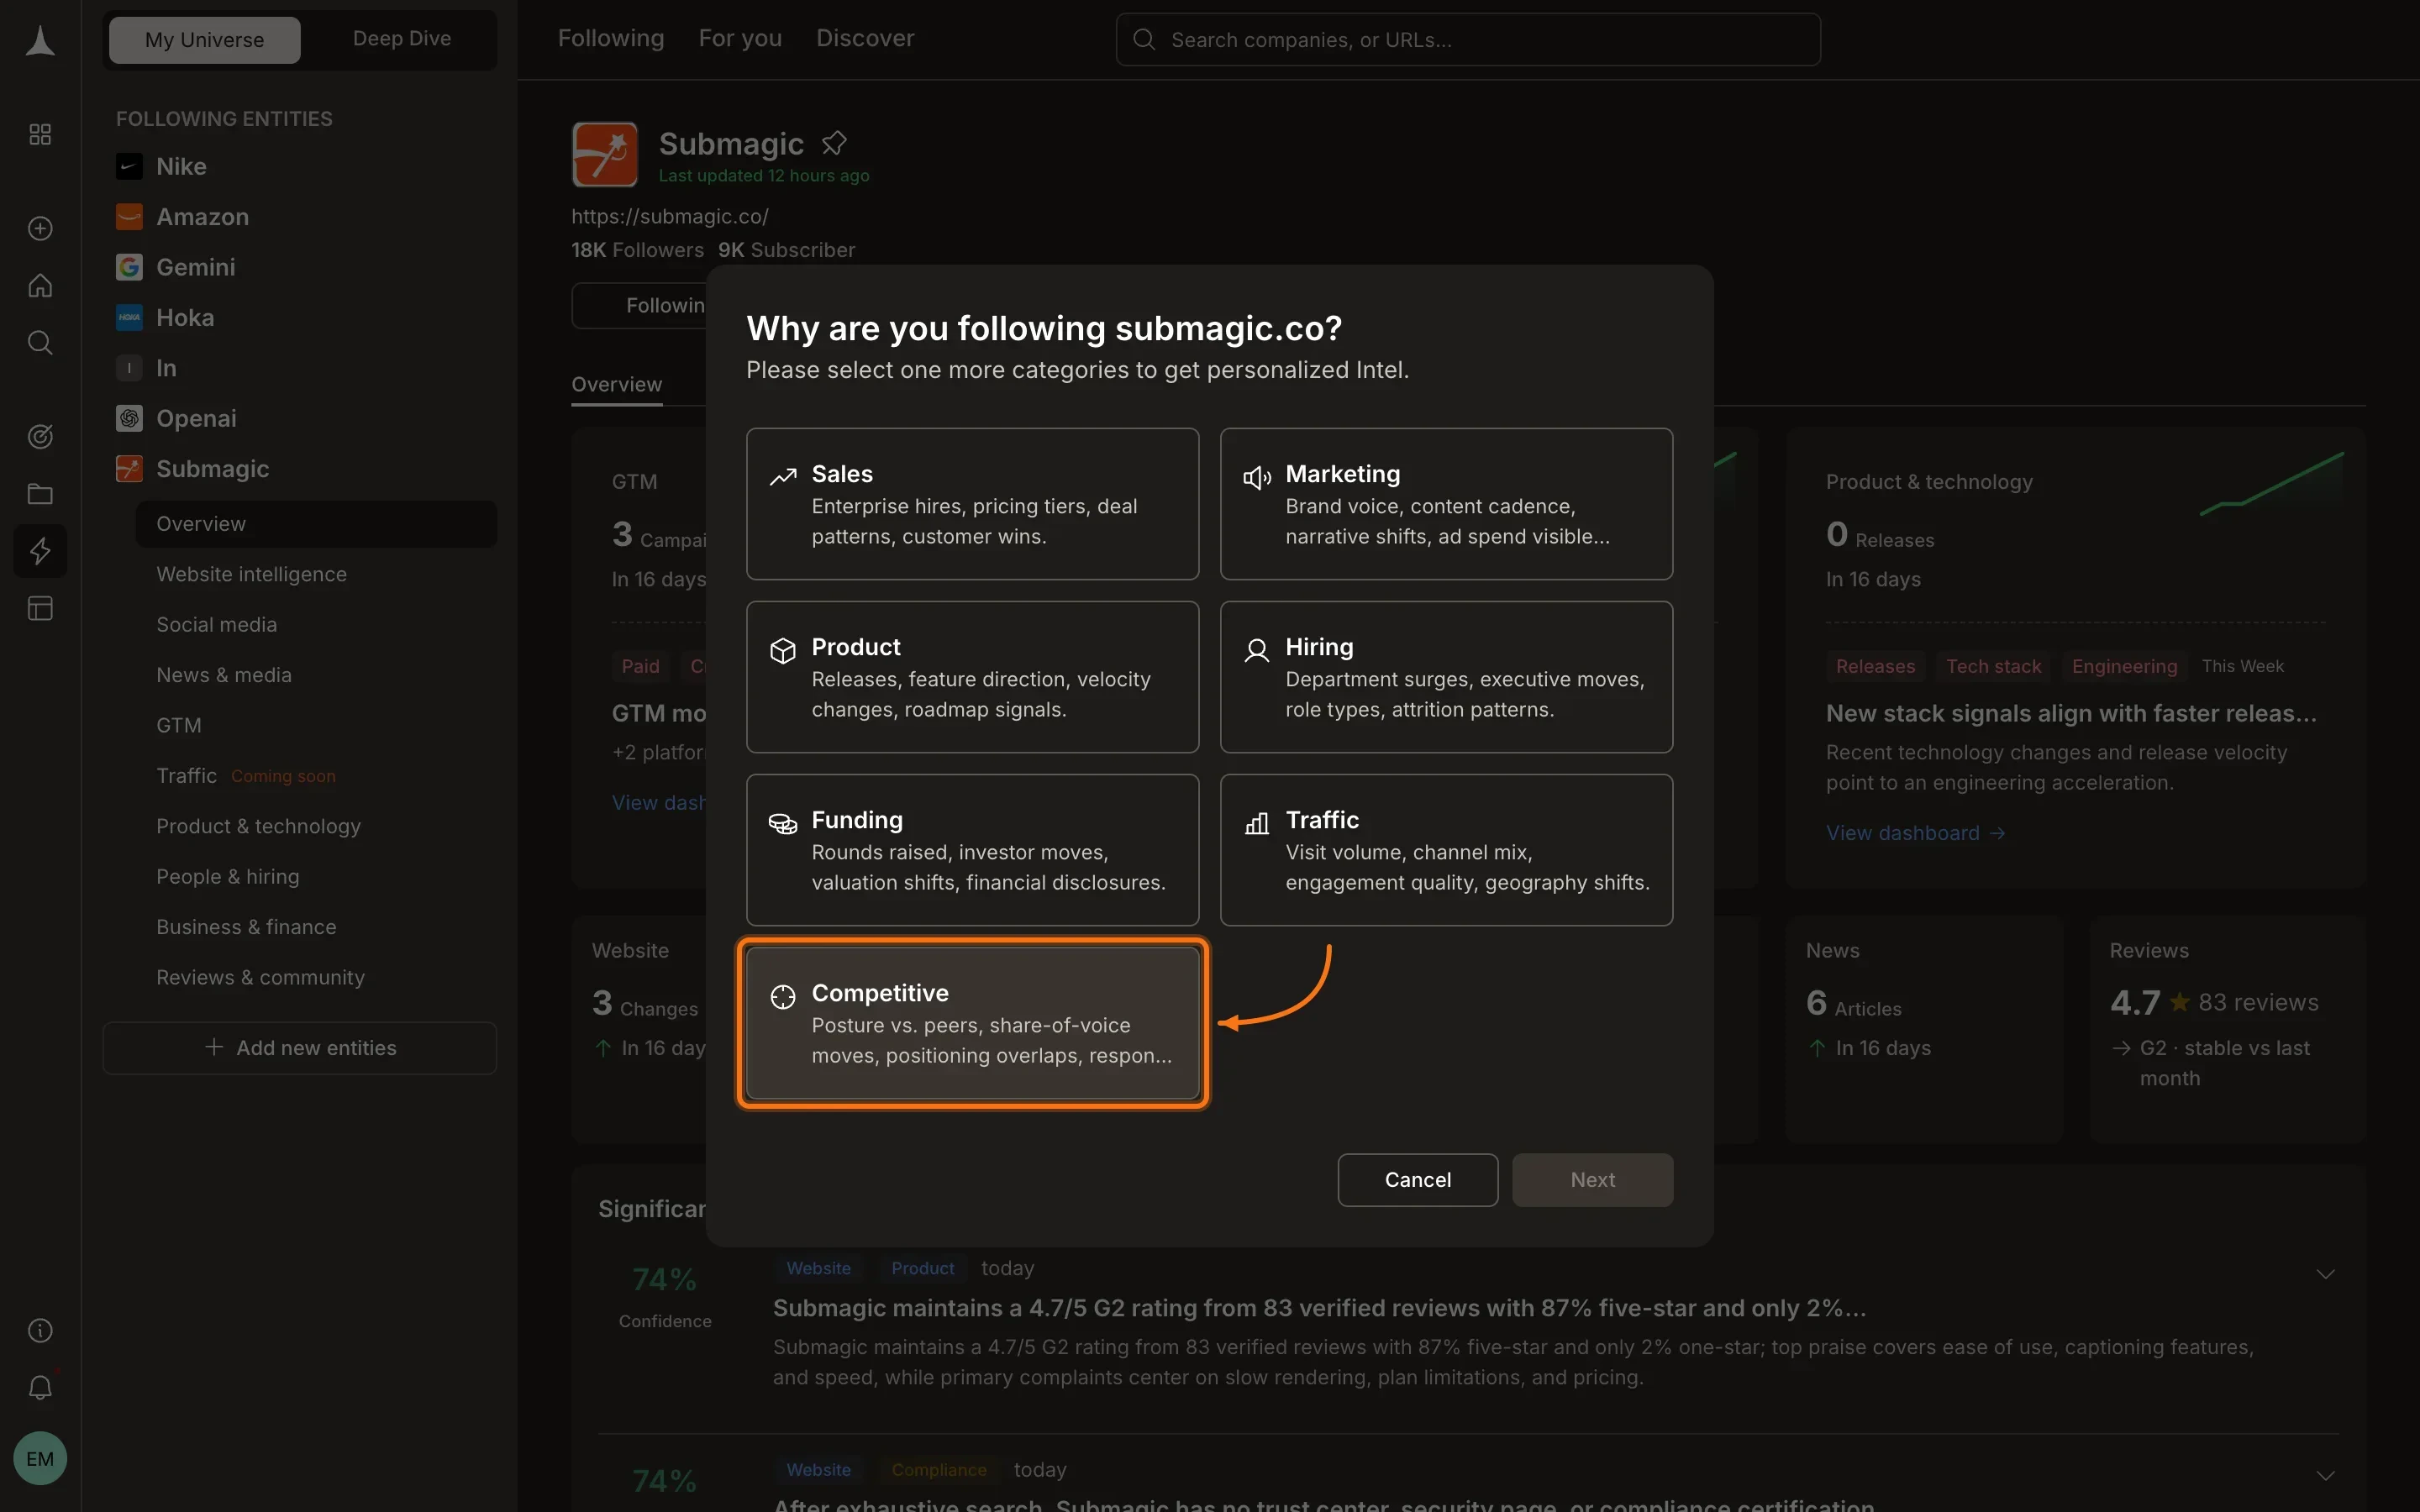The width and height of the screenshot is (2420, 1512).
Task: Select the Sales category card
Action: point(972,504)
